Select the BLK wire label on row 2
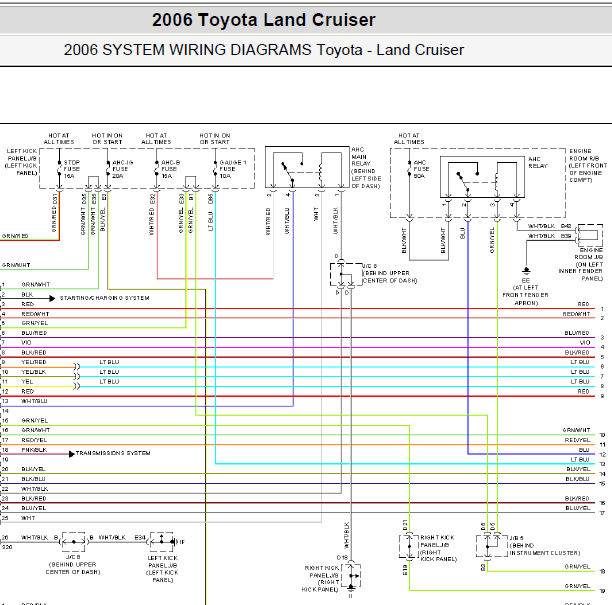Screen dimensions: 612x605 [27, 294]
